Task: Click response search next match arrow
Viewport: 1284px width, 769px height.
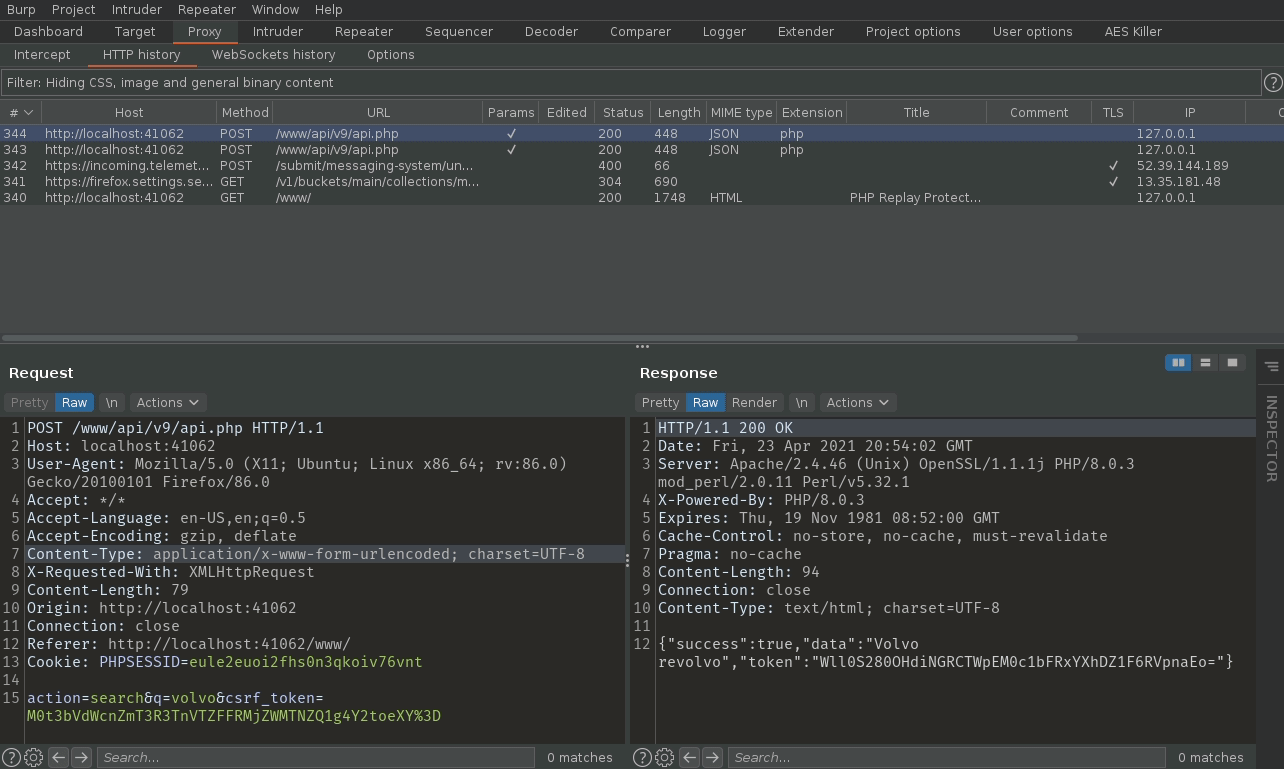Action: point(712,757)
